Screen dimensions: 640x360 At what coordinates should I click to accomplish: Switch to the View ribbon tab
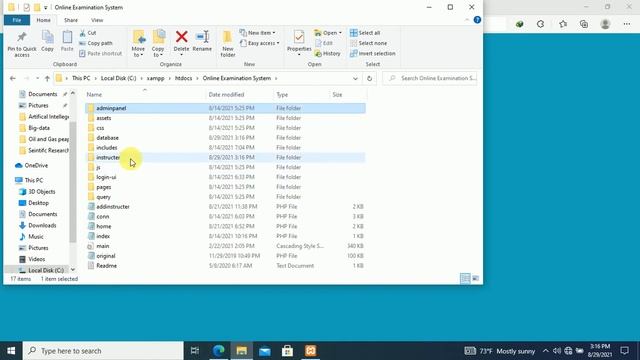[97, 20]
